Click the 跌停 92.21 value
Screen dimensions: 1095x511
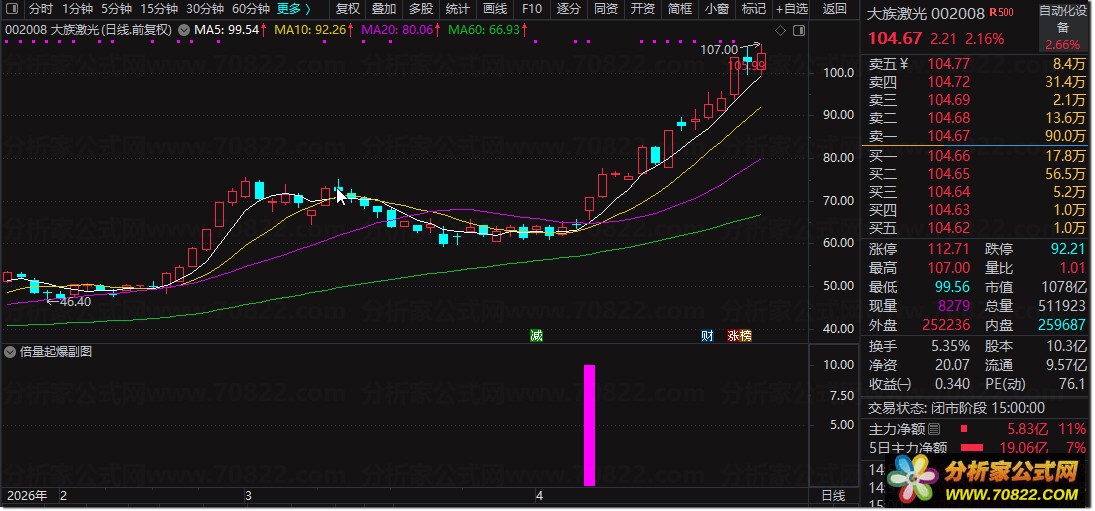[x=1068, y=249]
